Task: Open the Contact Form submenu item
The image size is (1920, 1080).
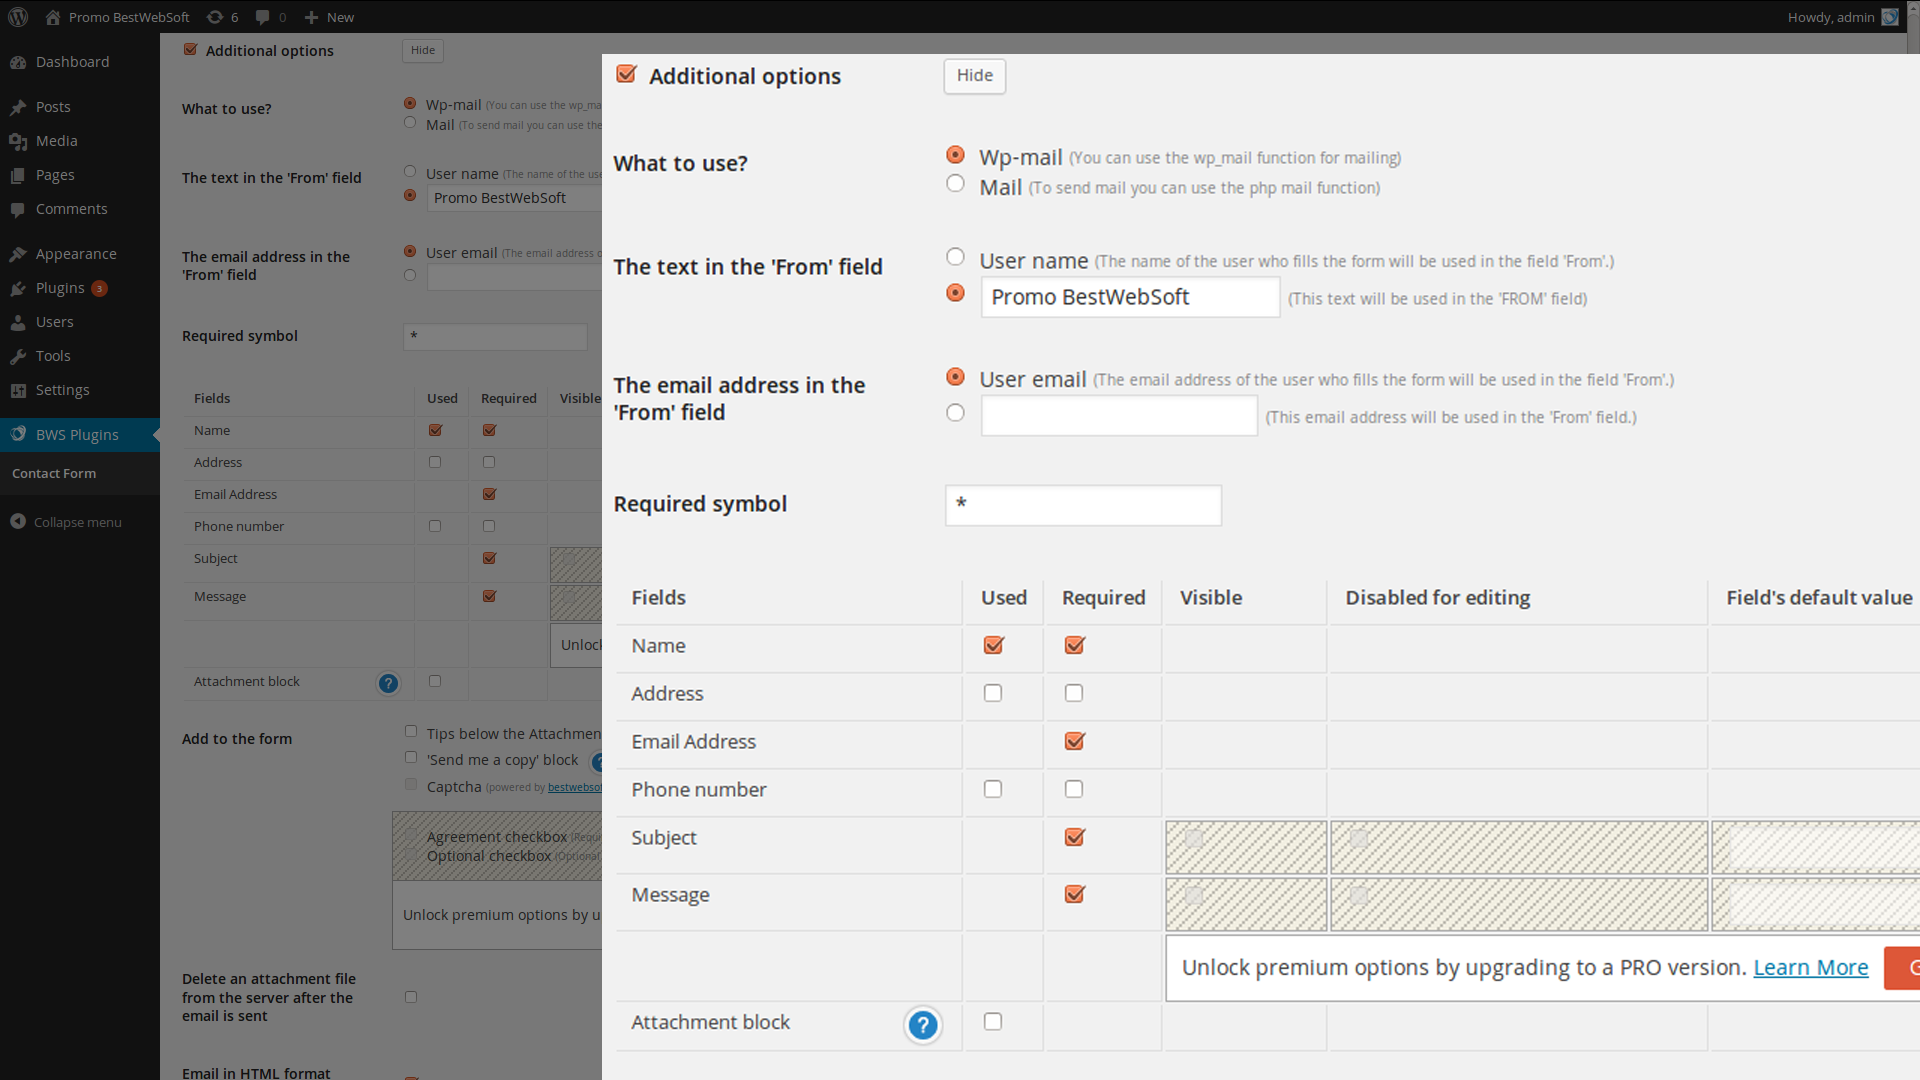Action: coord(54,474)
